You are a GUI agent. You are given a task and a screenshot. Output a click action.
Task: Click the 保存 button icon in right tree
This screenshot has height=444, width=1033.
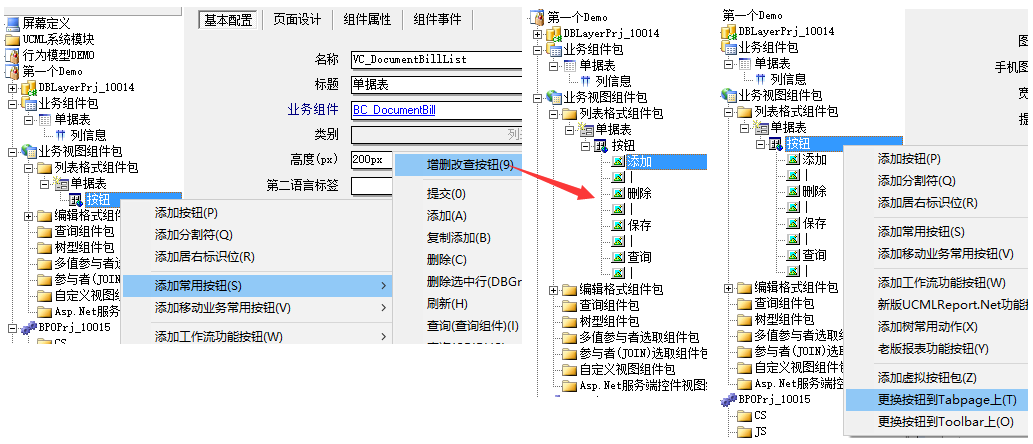coord(794,223)
